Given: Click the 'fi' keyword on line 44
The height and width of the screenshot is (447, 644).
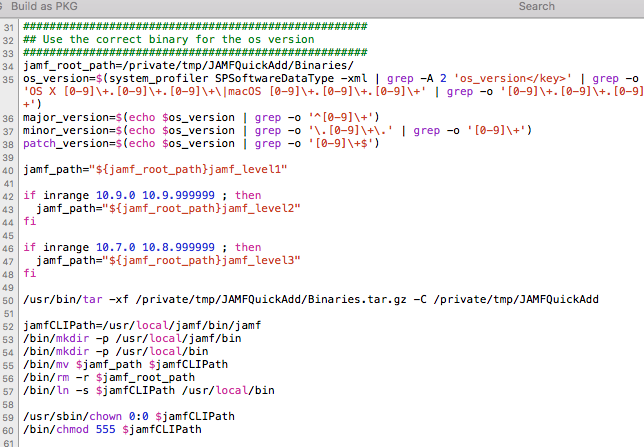Looking at the screenshot, I should tap(30, 221).
